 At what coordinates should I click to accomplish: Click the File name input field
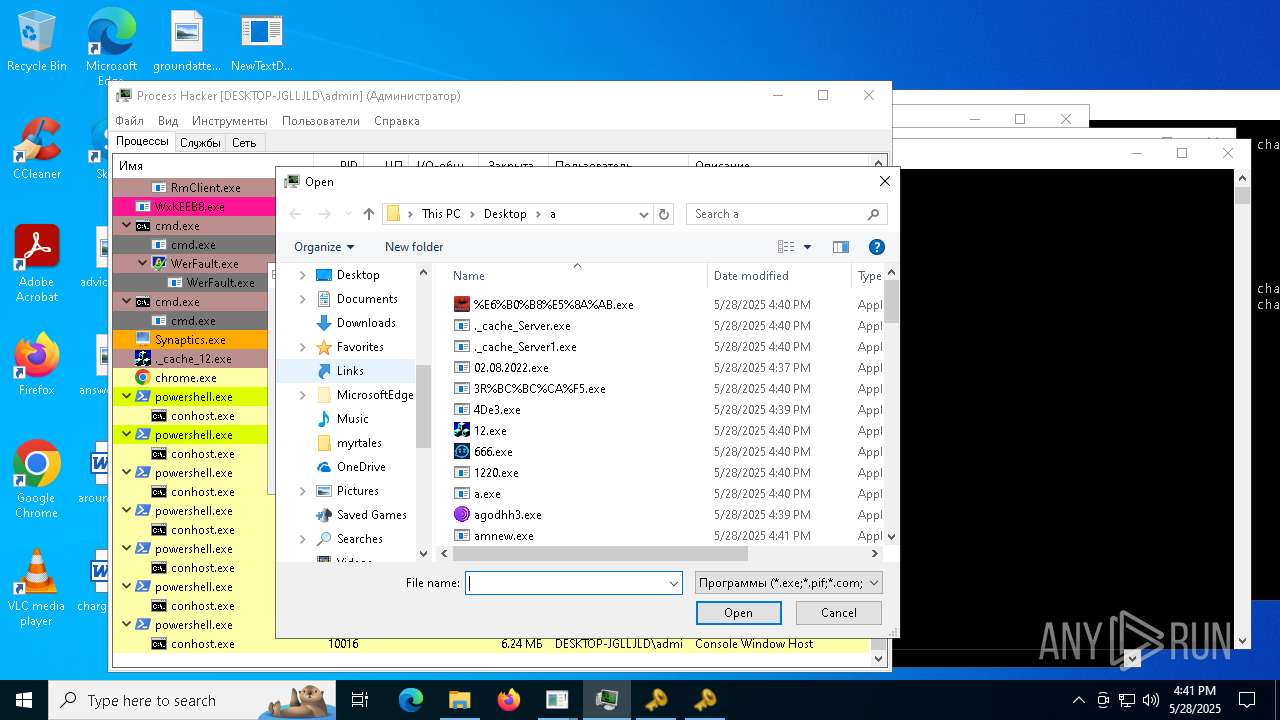(566, 583)
